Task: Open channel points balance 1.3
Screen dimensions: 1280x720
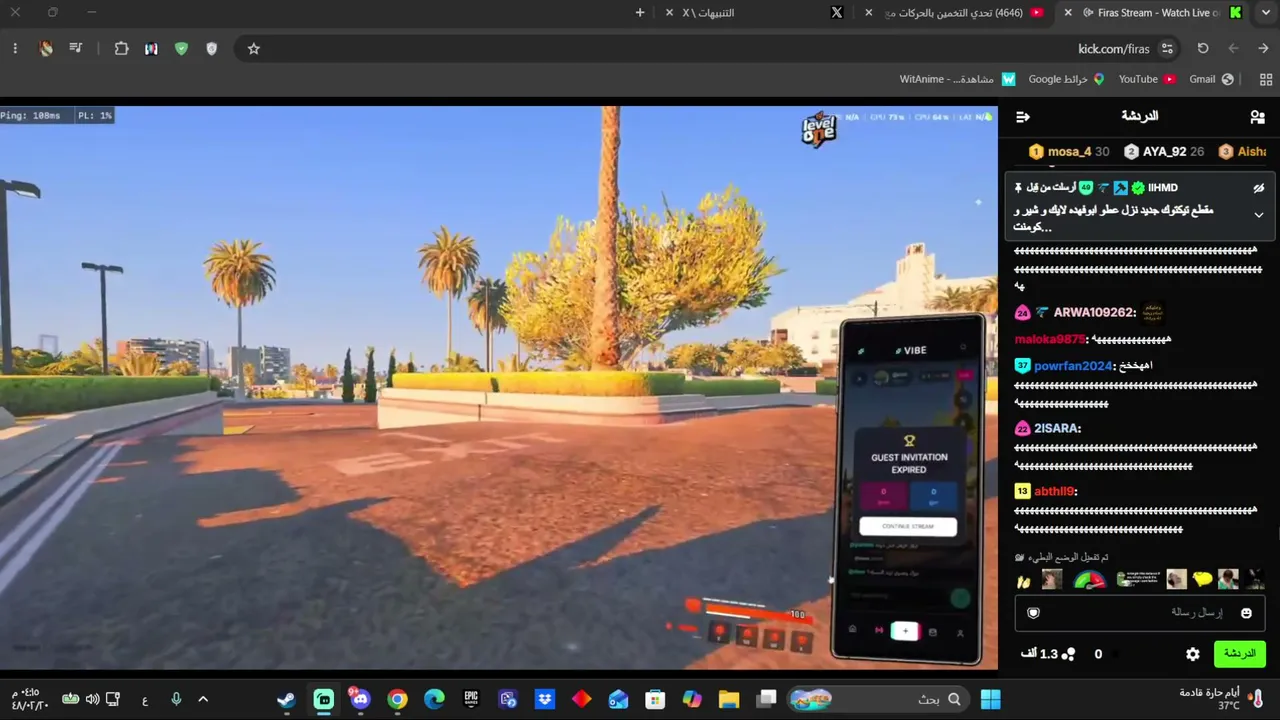Action: [x=1048, y=654]
